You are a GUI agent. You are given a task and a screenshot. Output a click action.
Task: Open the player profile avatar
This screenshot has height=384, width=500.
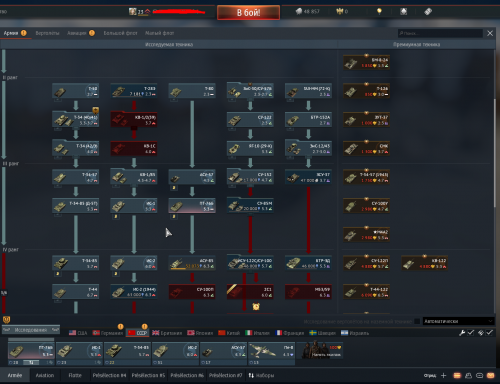(x=133, y=12)
